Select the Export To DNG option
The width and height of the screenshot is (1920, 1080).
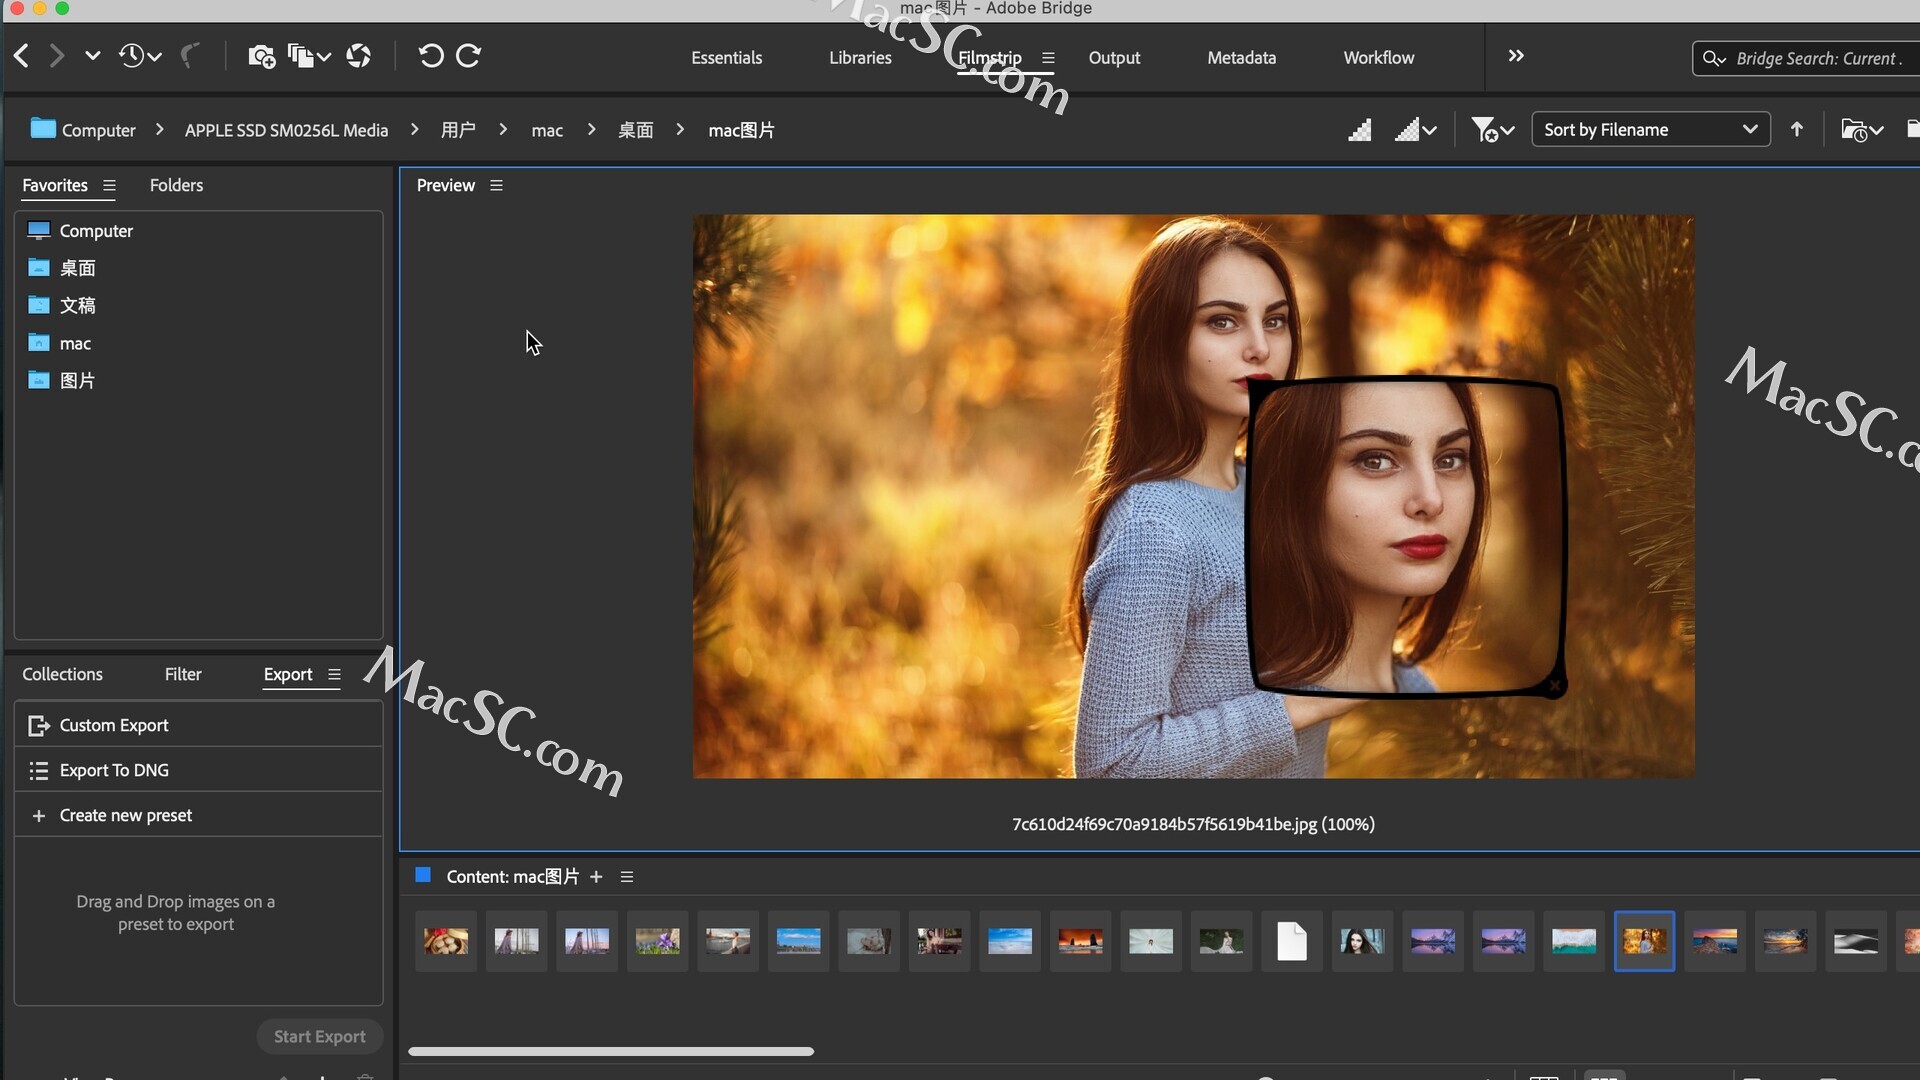tap(113, 770)
